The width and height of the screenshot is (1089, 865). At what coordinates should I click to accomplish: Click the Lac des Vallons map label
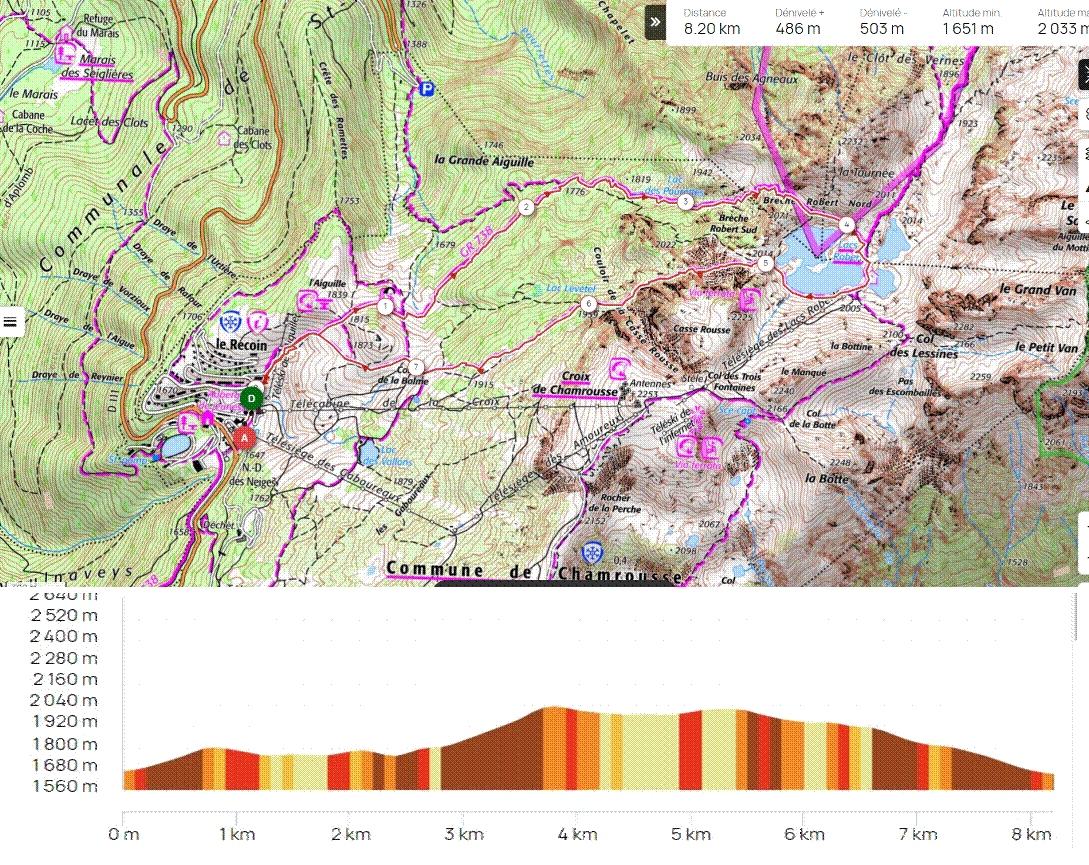387,455
